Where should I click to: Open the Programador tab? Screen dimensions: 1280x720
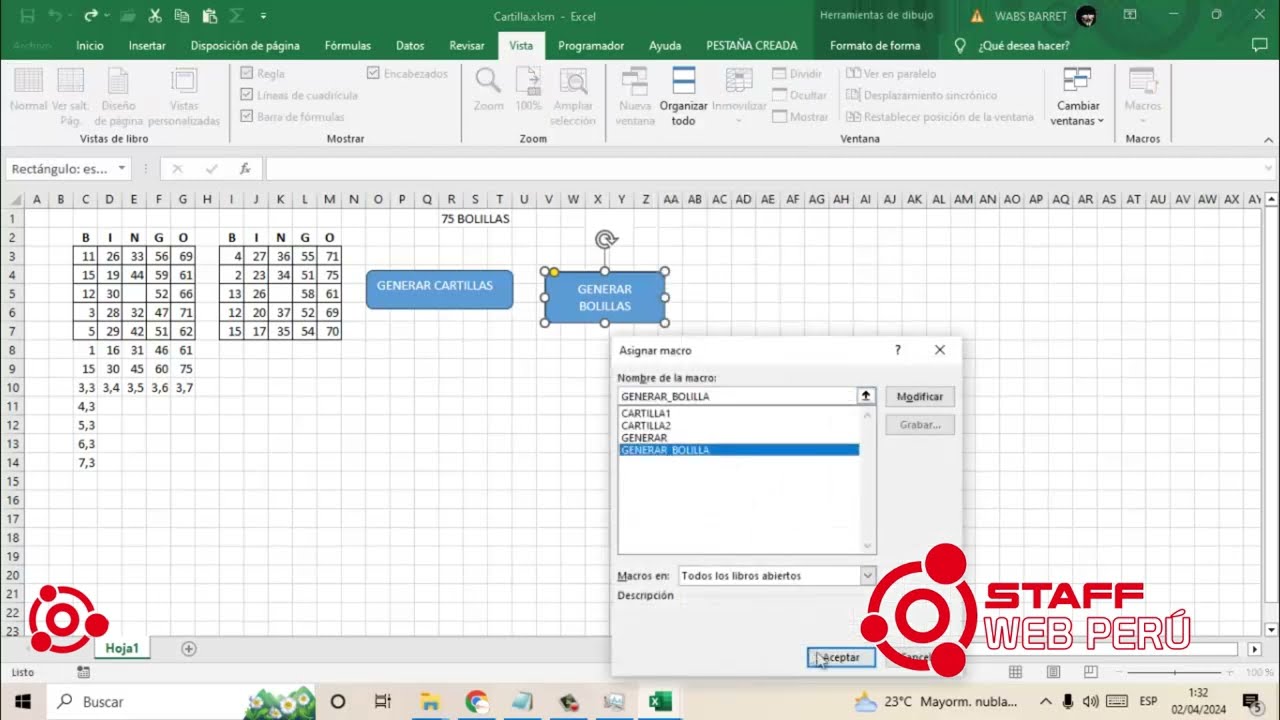pos(591,46)
